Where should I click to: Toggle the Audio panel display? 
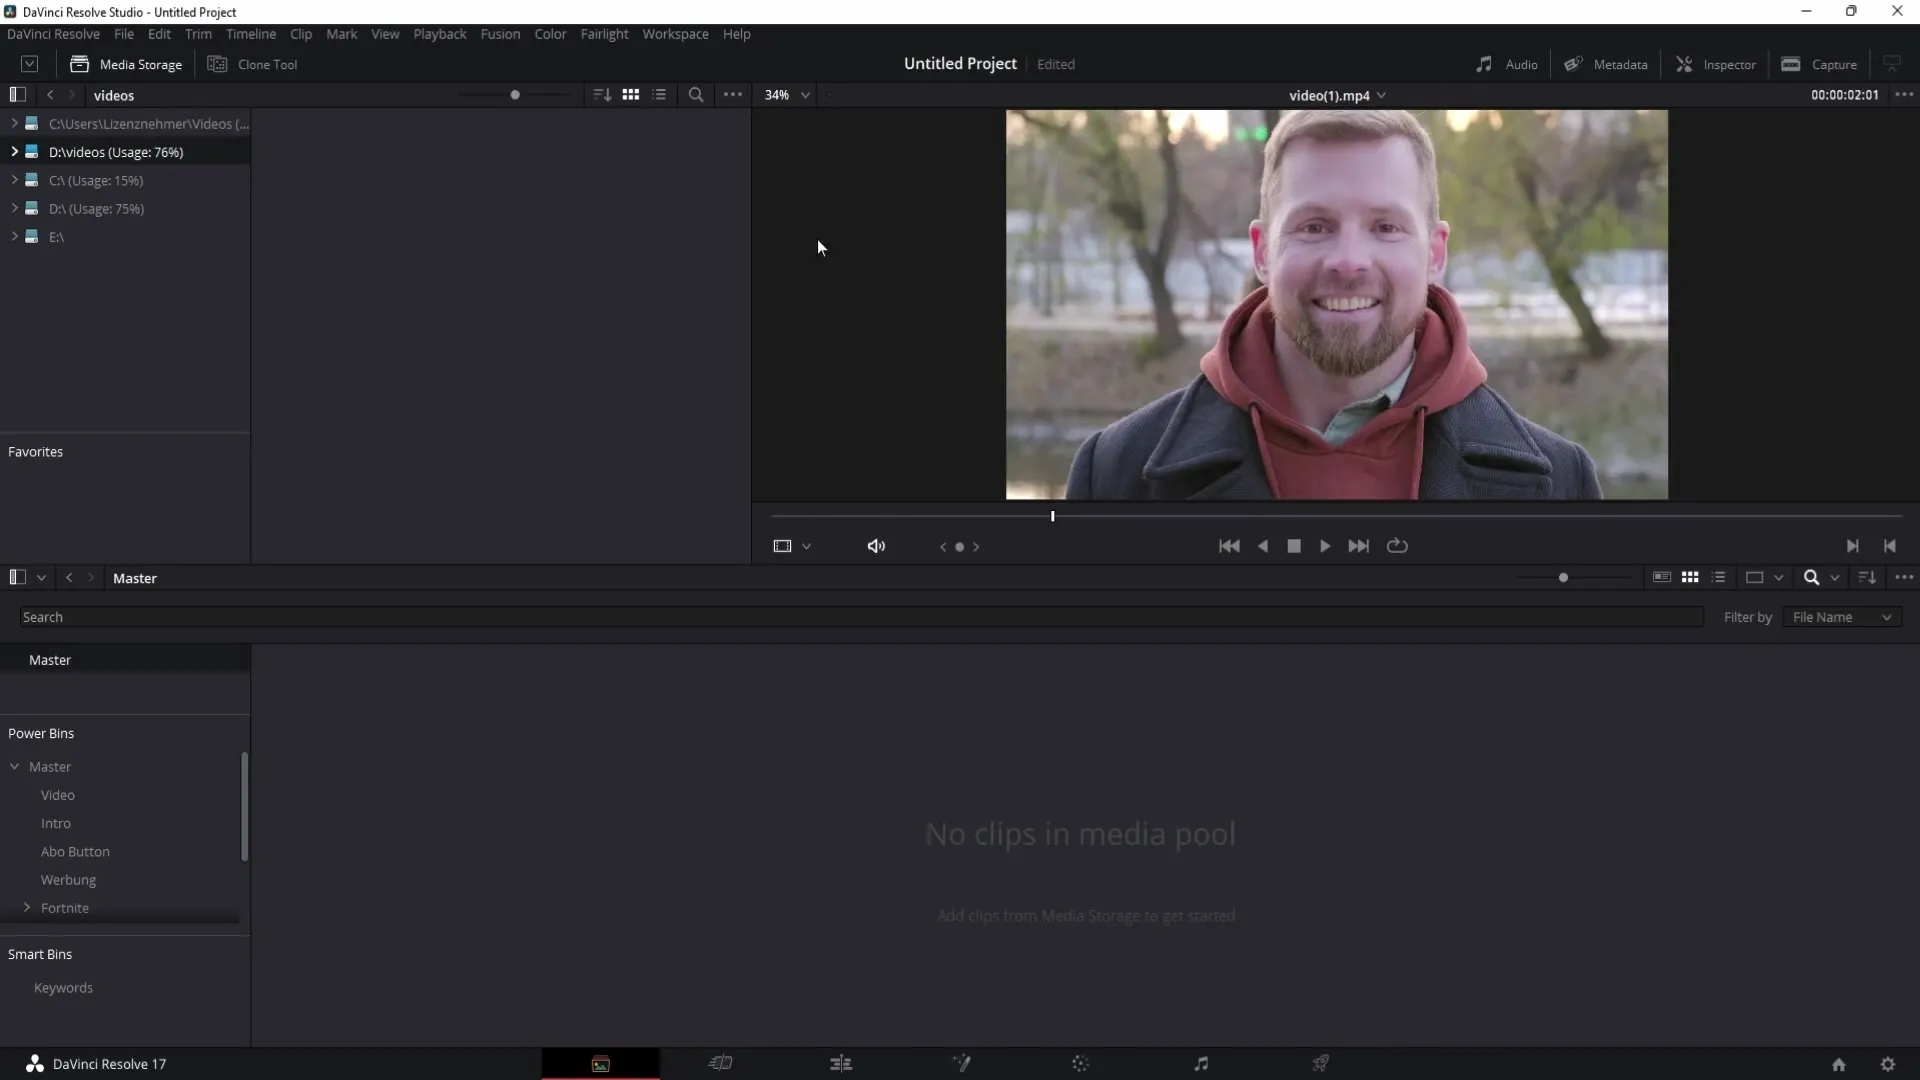coord(1507,63)
